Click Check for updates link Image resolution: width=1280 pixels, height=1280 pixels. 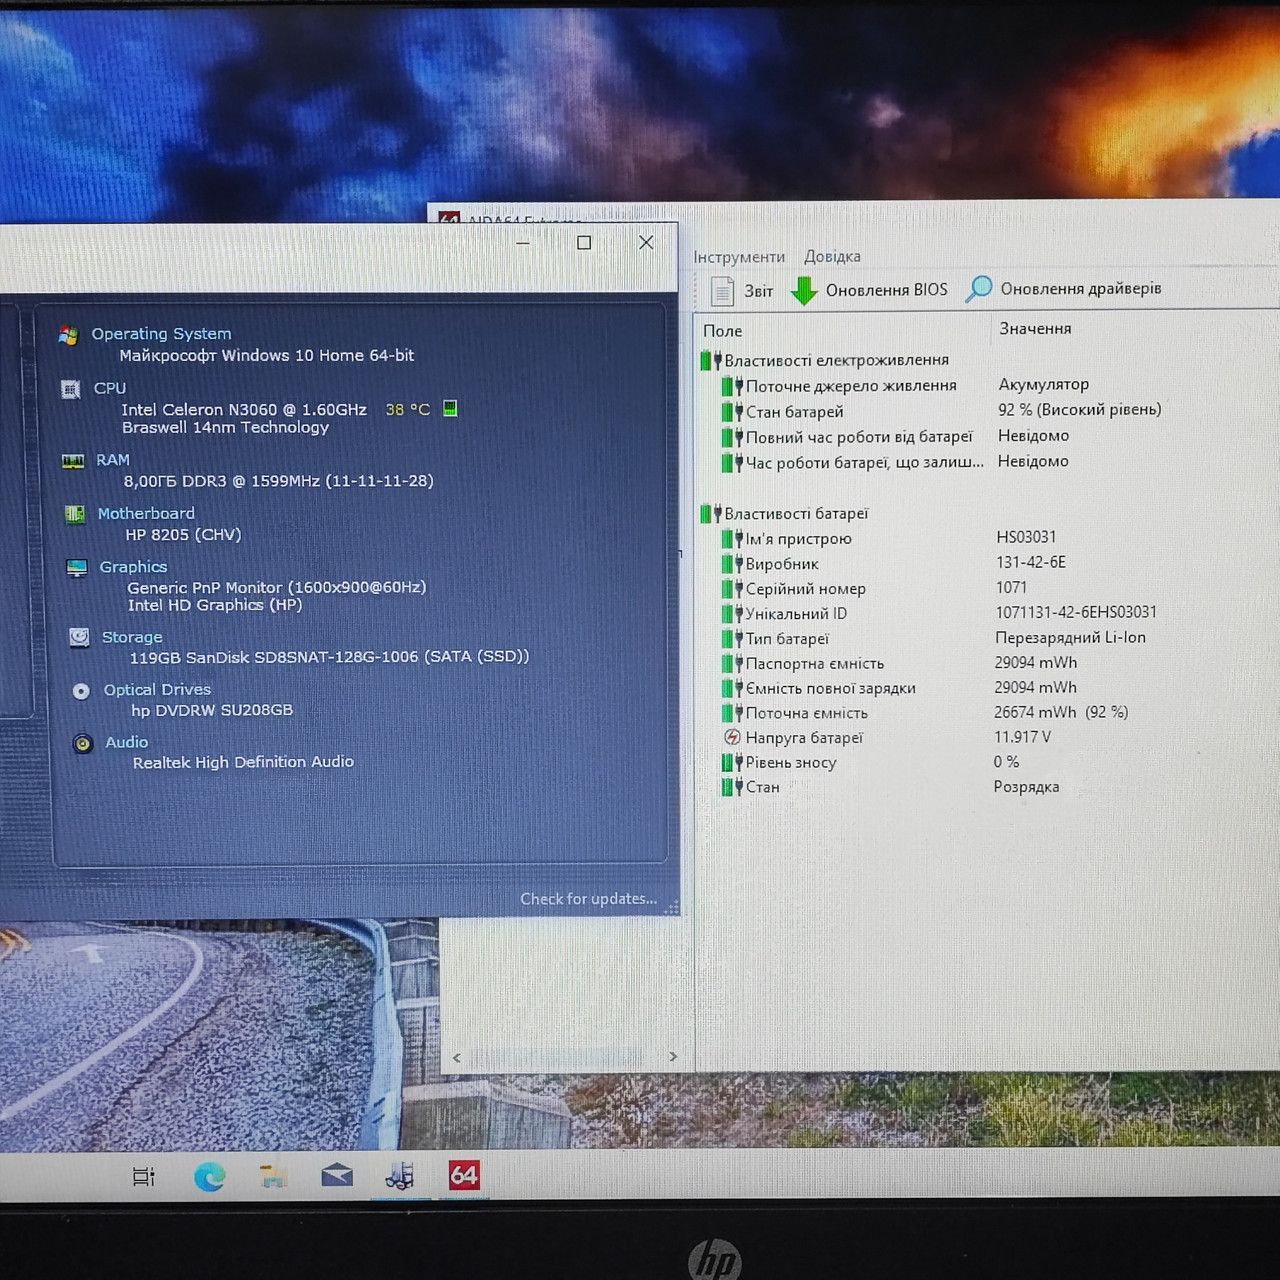click(x=588, y=899)
